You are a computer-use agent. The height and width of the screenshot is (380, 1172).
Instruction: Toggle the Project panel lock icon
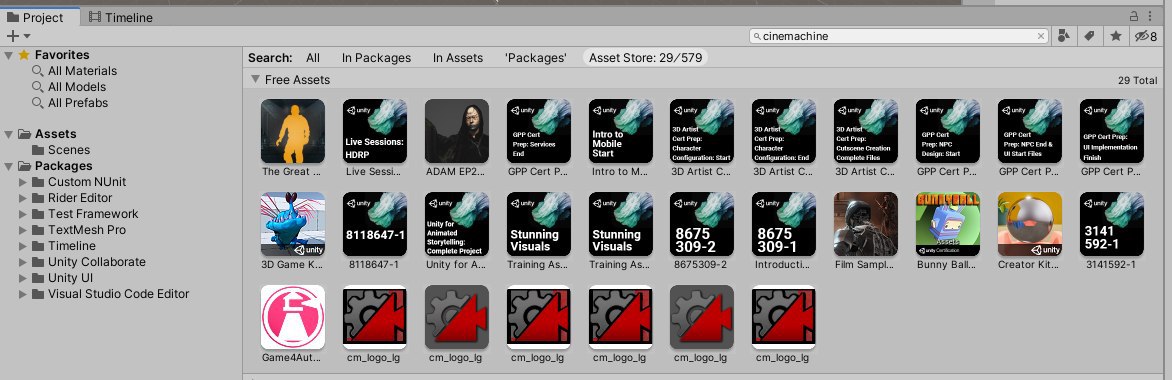pos(1134,16)
